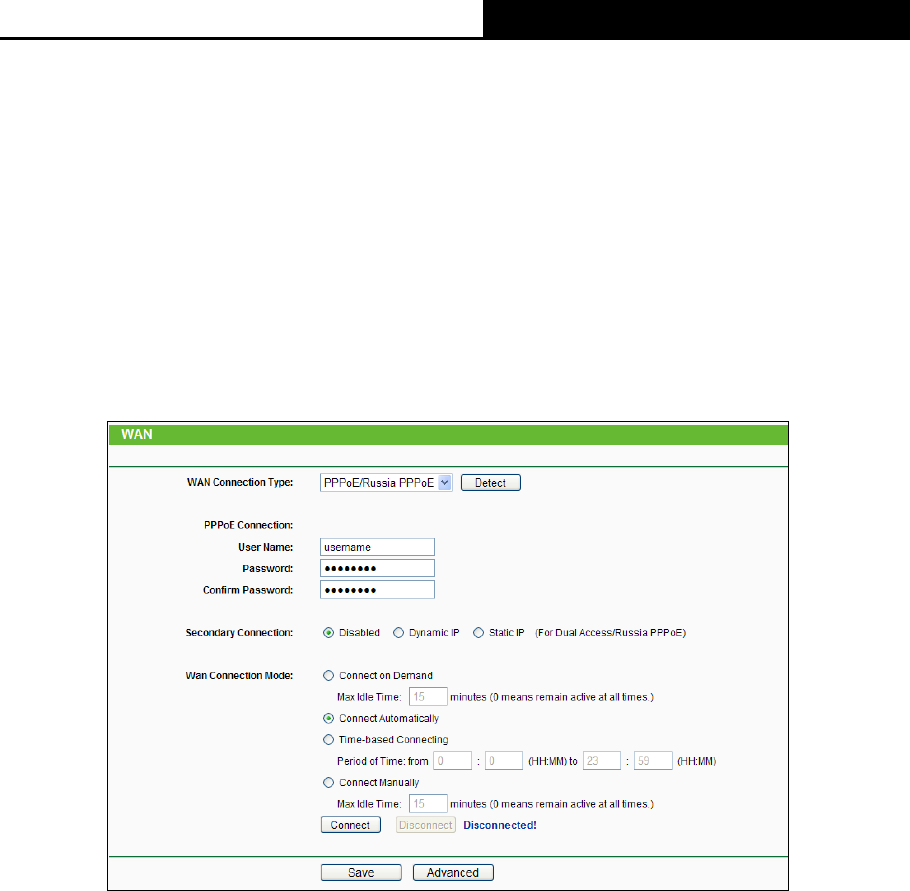Click the Disconnected! status text
Viewport: 910px width, 891px height.
pyautogui.click(x=500, y=825)
